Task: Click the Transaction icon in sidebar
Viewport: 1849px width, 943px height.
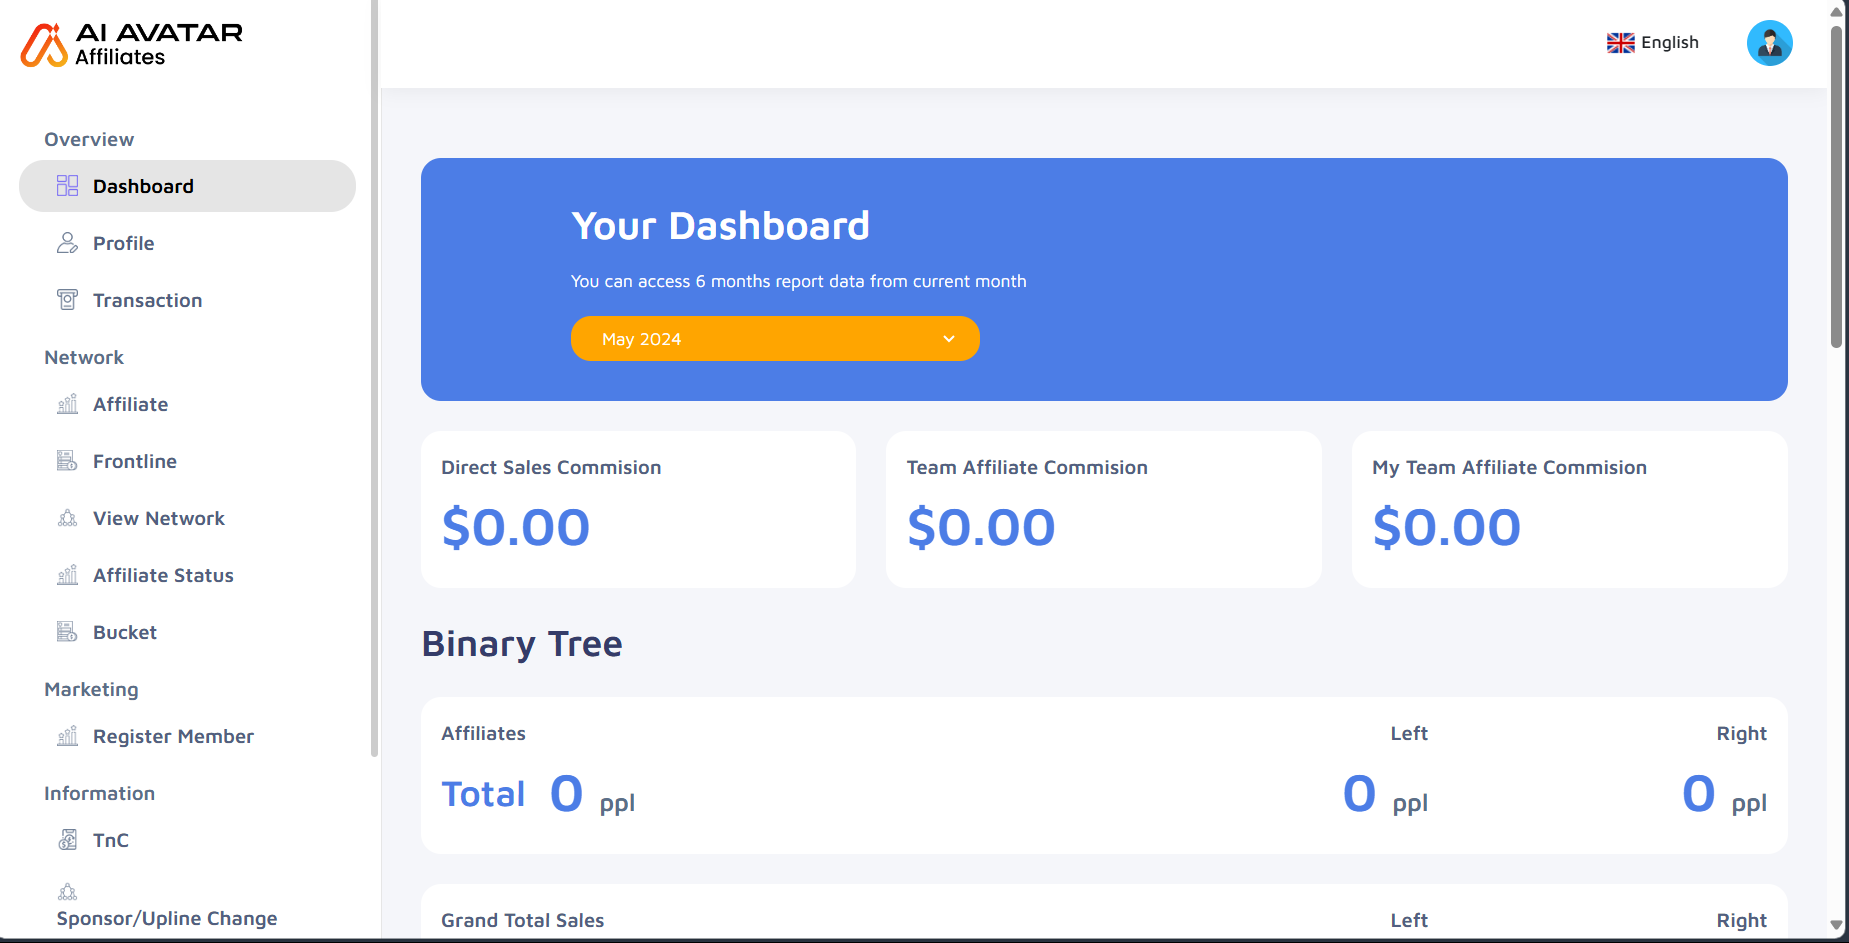Action: 67,300
